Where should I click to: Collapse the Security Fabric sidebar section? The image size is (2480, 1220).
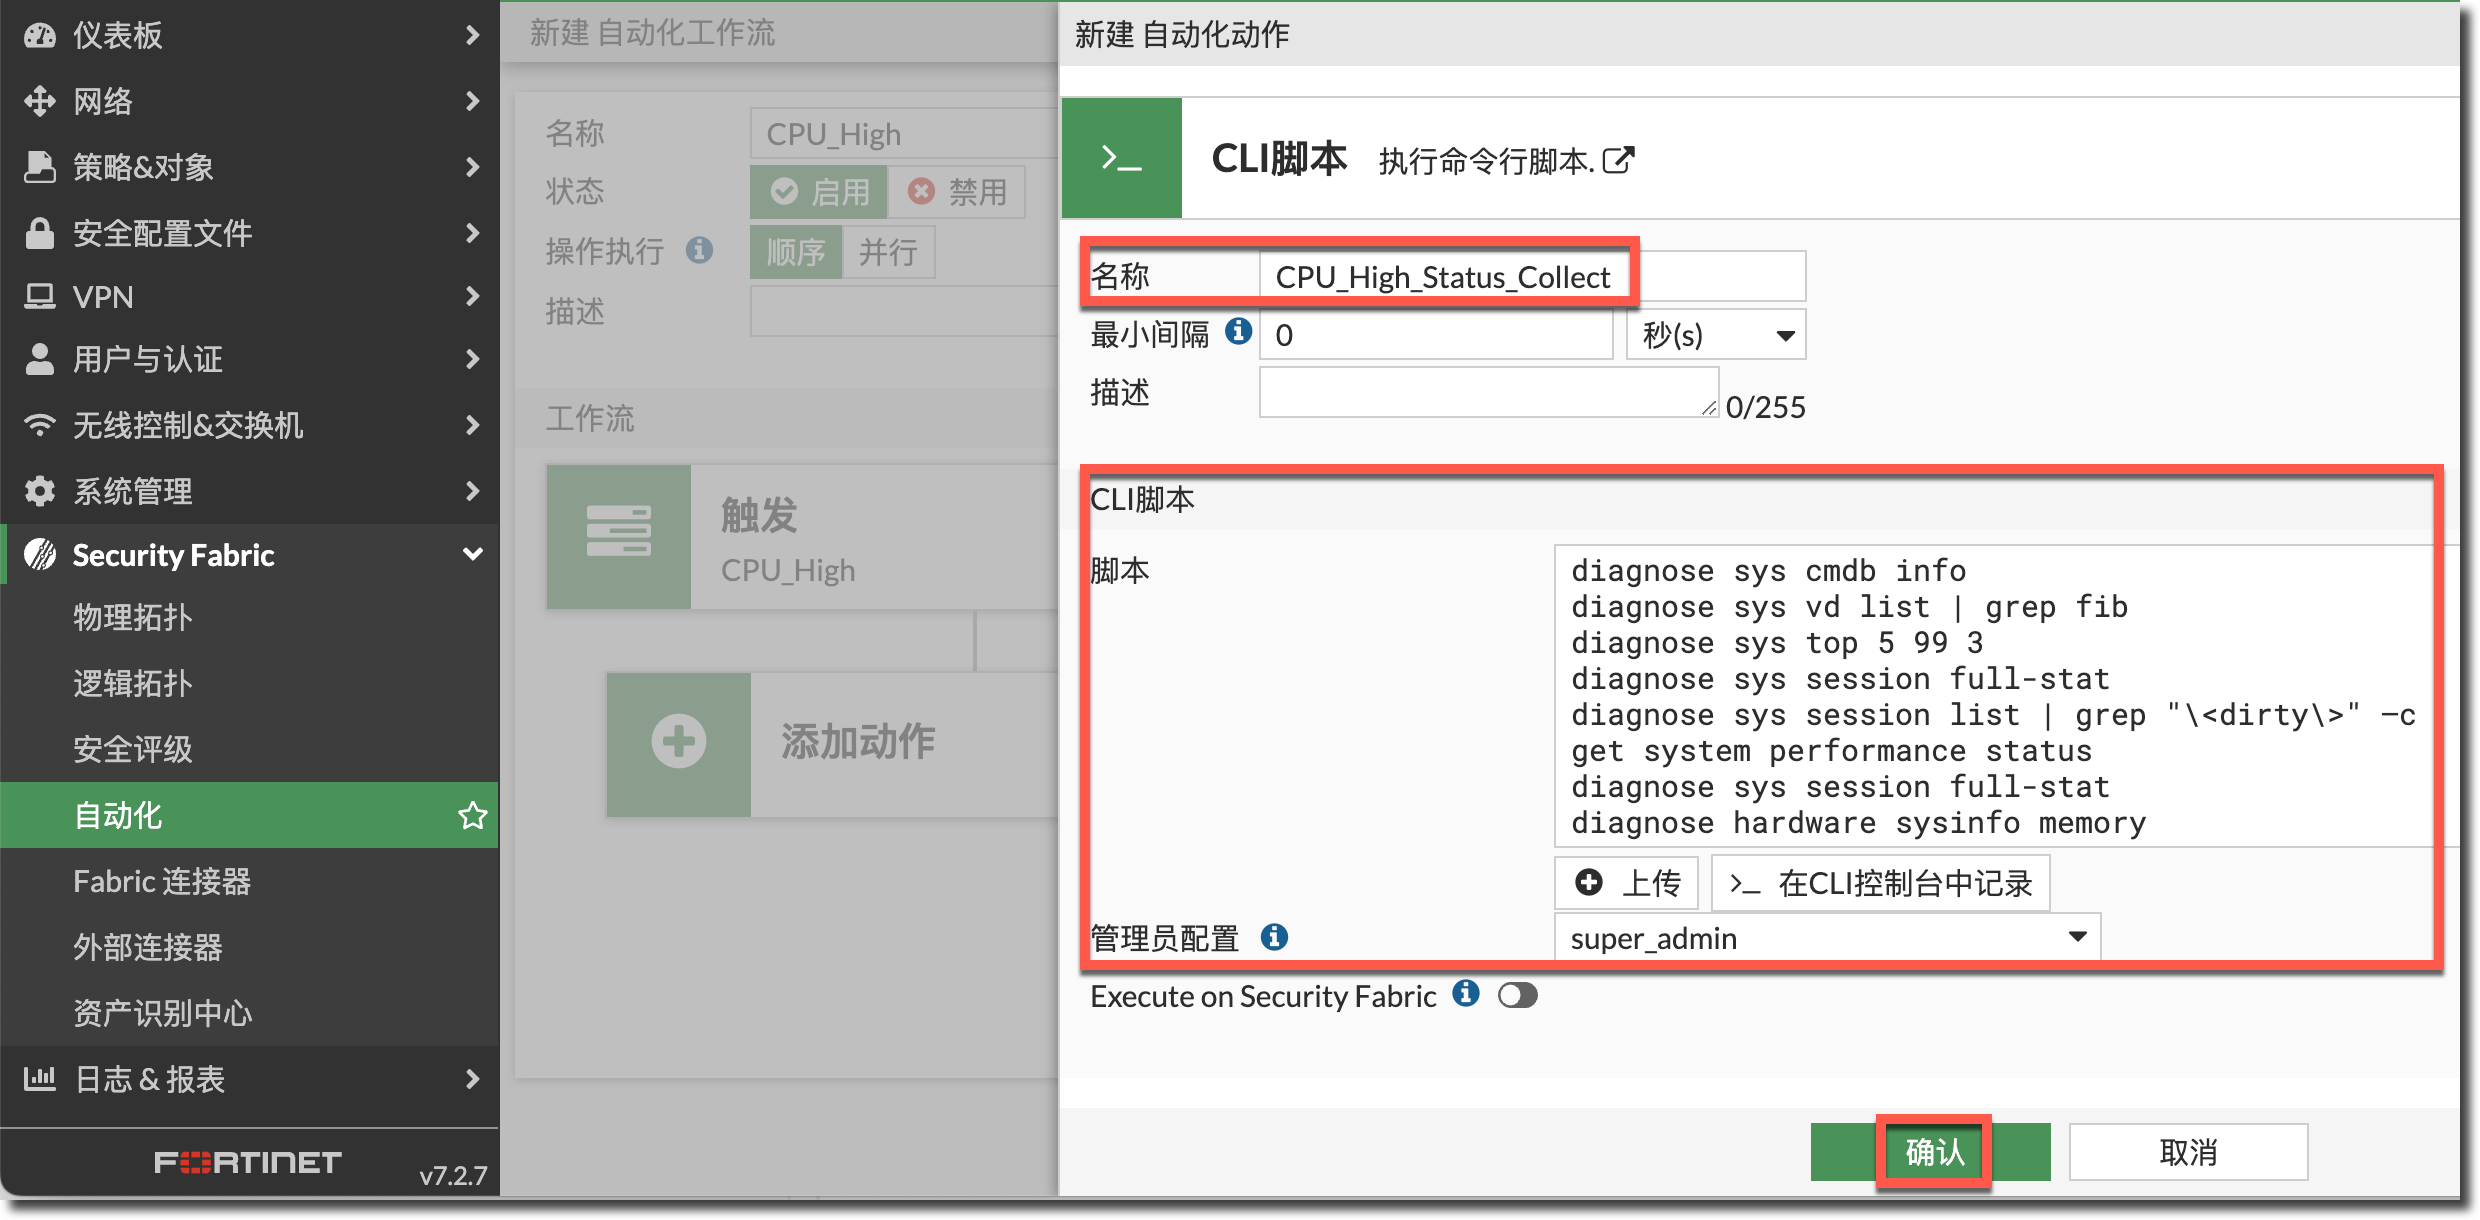coord(472,555)
